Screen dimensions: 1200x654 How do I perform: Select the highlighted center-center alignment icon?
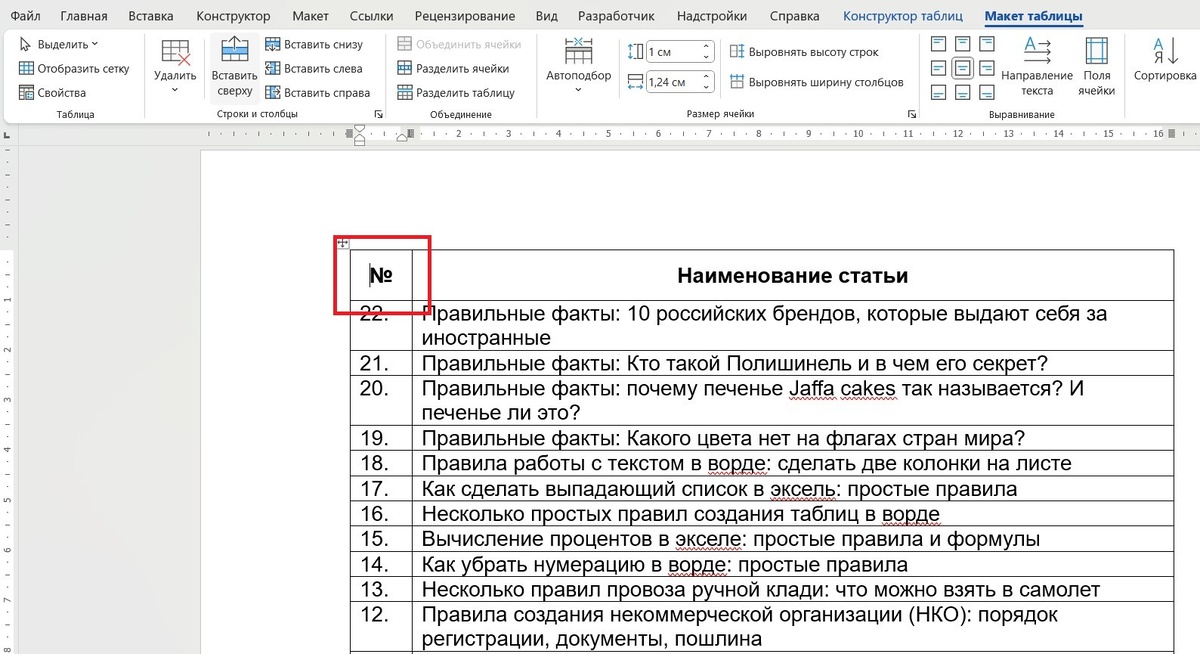point(962,68)
